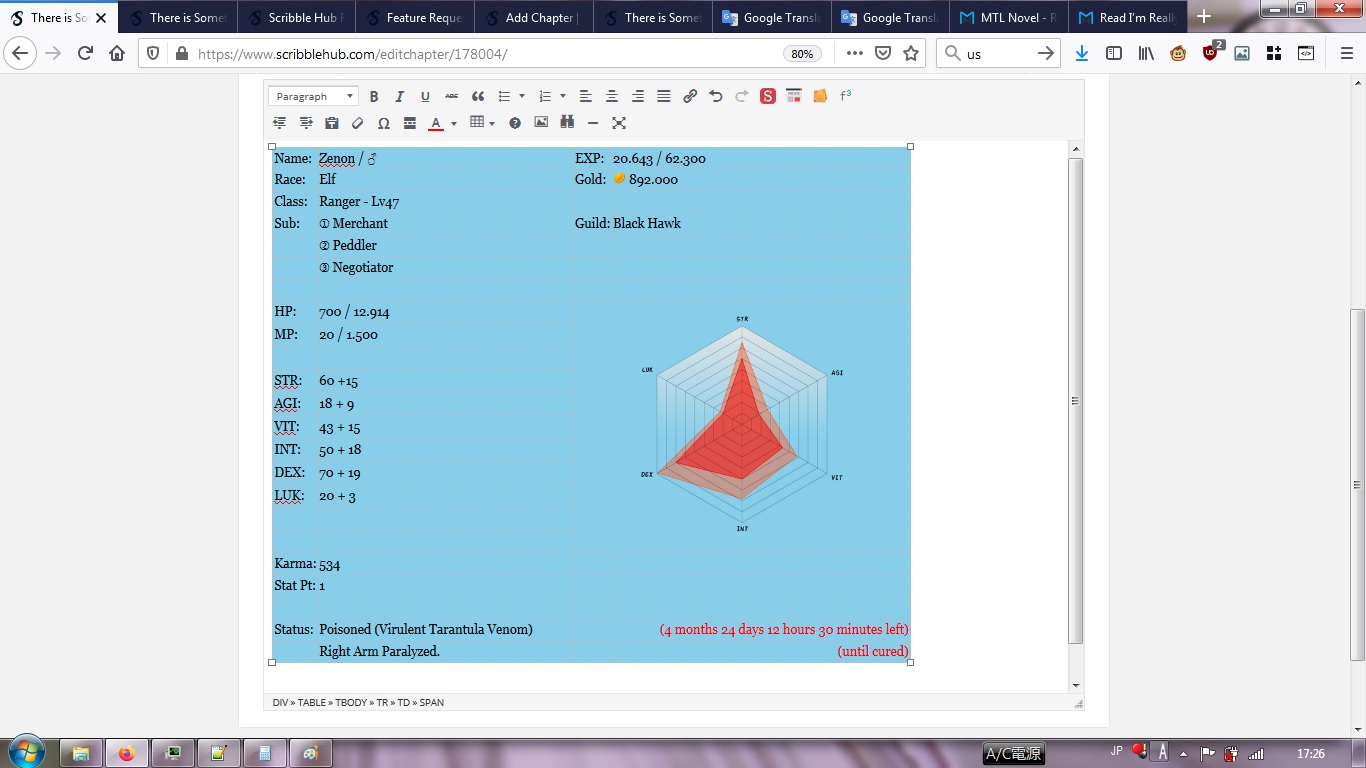1366x768 pixels.
Task: Insert a link with the chain icon
Action: [x=690, y=97]
